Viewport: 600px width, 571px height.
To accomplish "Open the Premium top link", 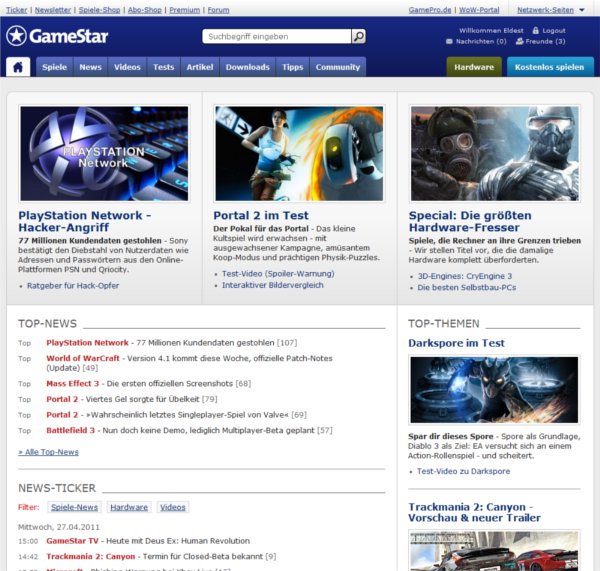I will coord(184,10).
